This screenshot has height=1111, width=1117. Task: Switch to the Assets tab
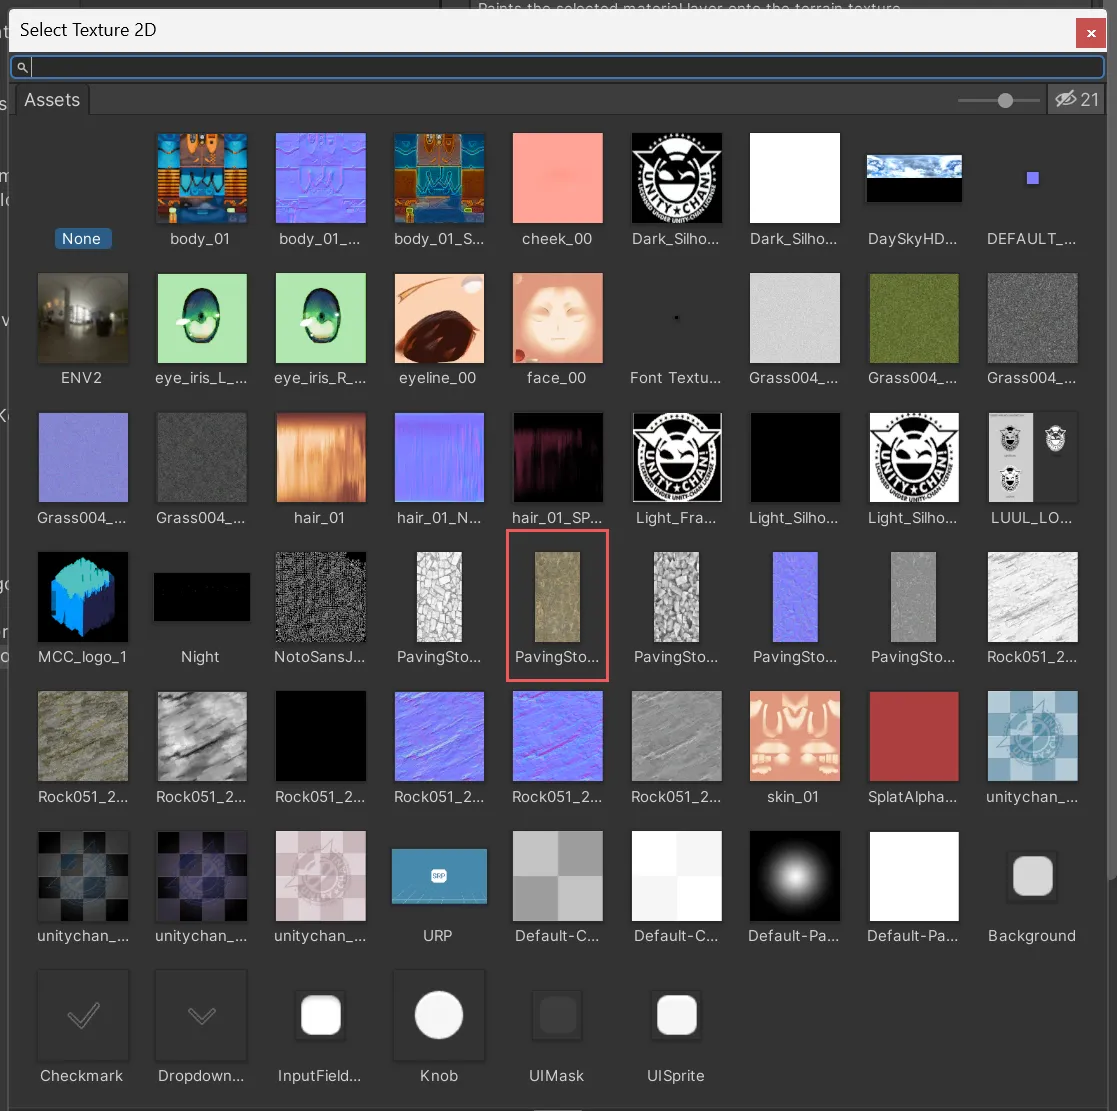pyautogui.click(x=52, y=100)
